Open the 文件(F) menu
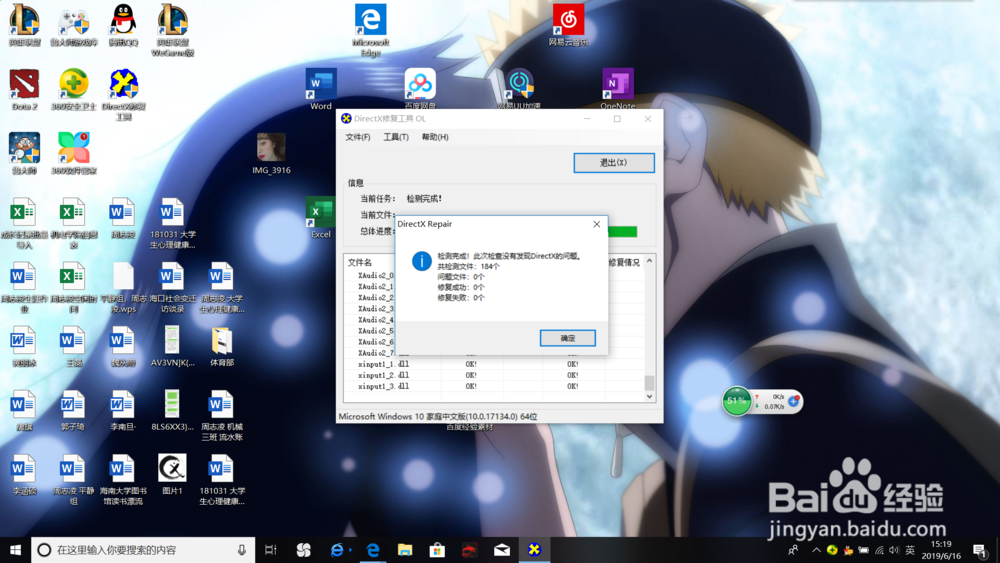This screenshot has width=1000, height=563. [x=358, y=137]
